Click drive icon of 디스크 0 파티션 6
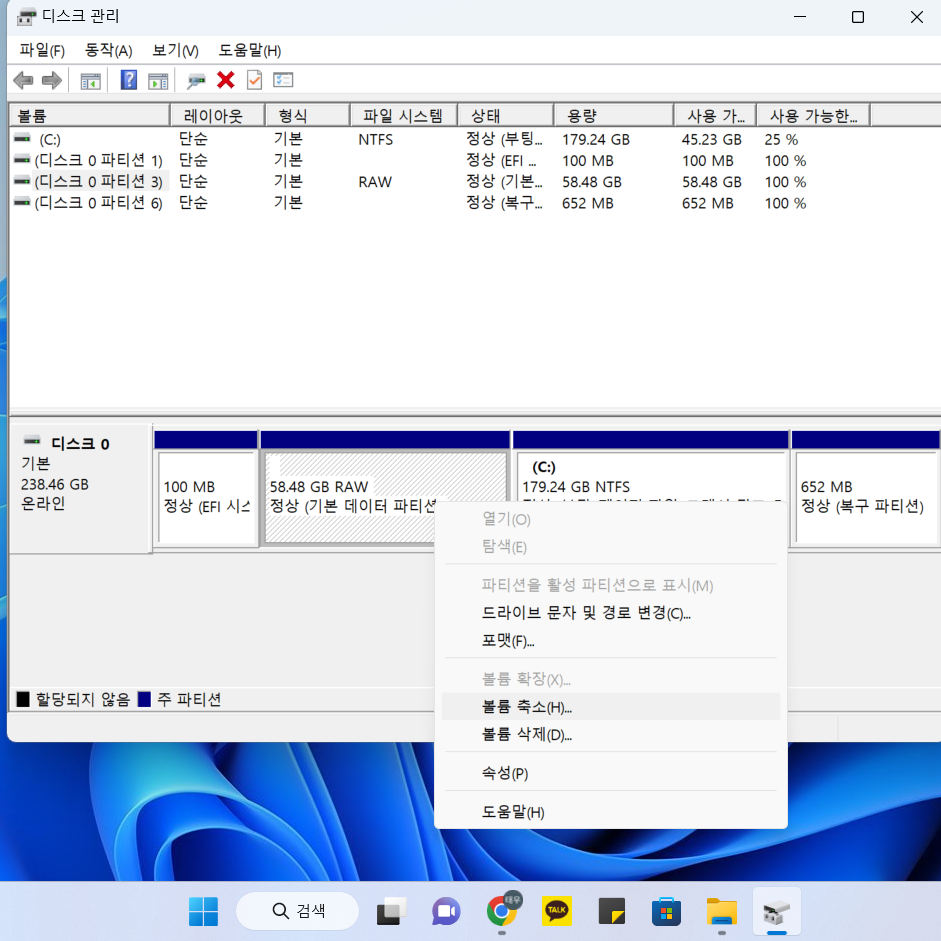 22,202
